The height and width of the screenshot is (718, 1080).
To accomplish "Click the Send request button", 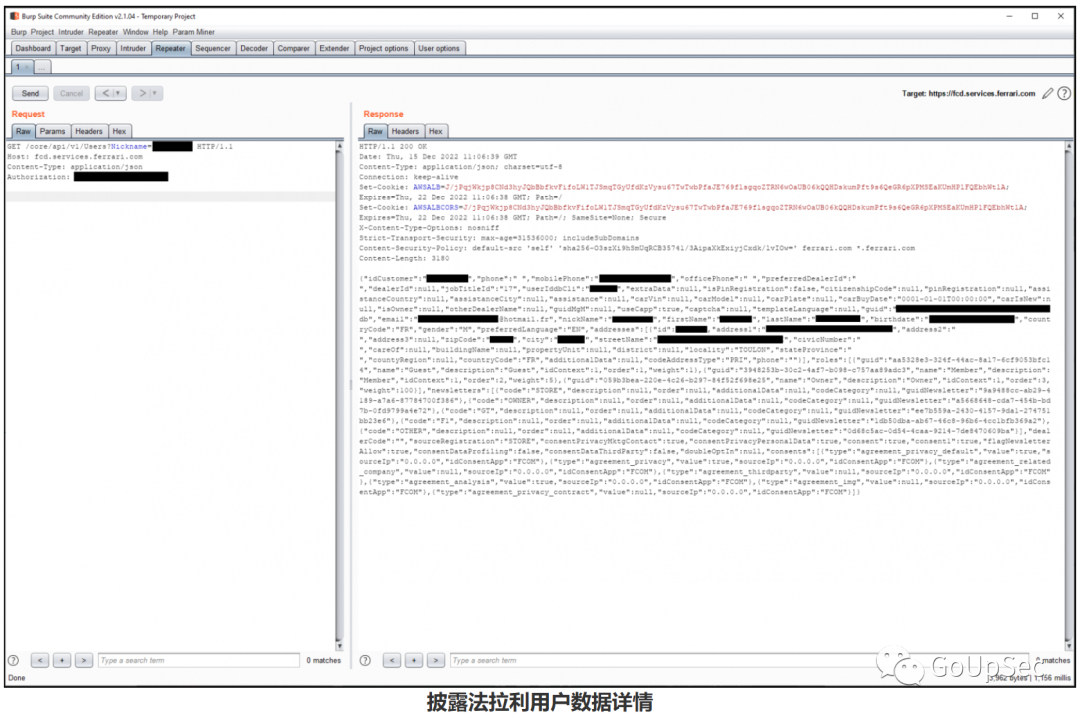I will click(x=30, y=93).
